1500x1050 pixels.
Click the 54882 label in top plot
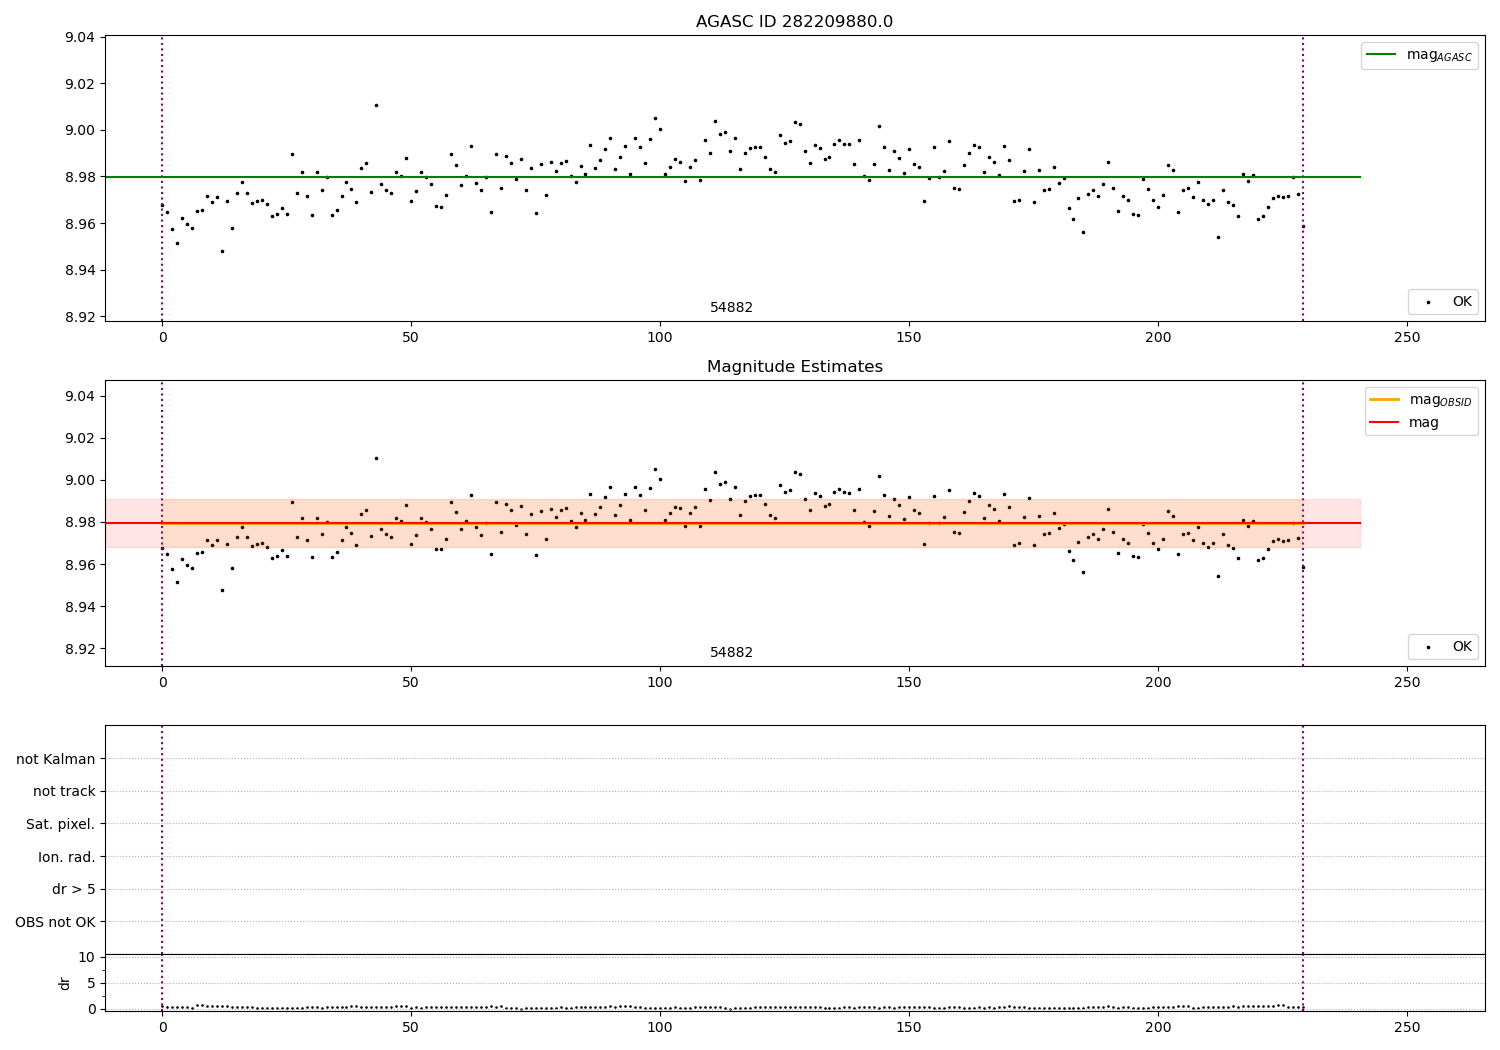731,308
